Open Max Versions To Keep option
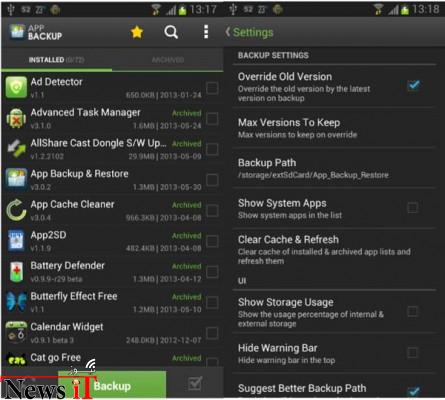The width and height of the screenshot is (445, 400). click(x=334, y=128)
